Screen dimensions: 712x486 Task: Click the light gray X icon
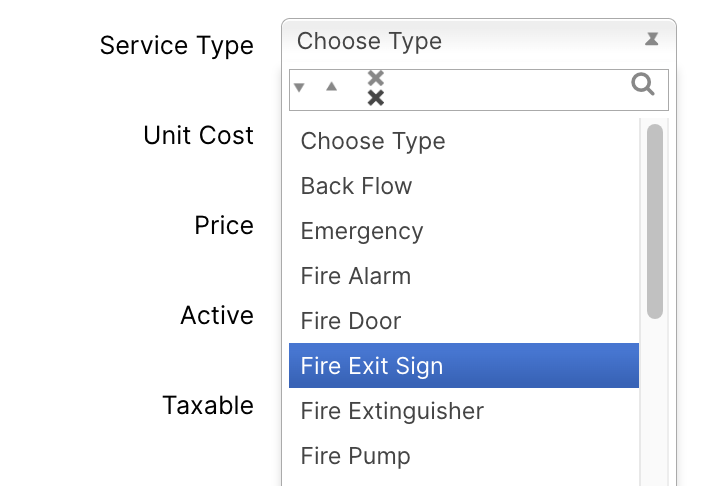click(x=376, y=78)
